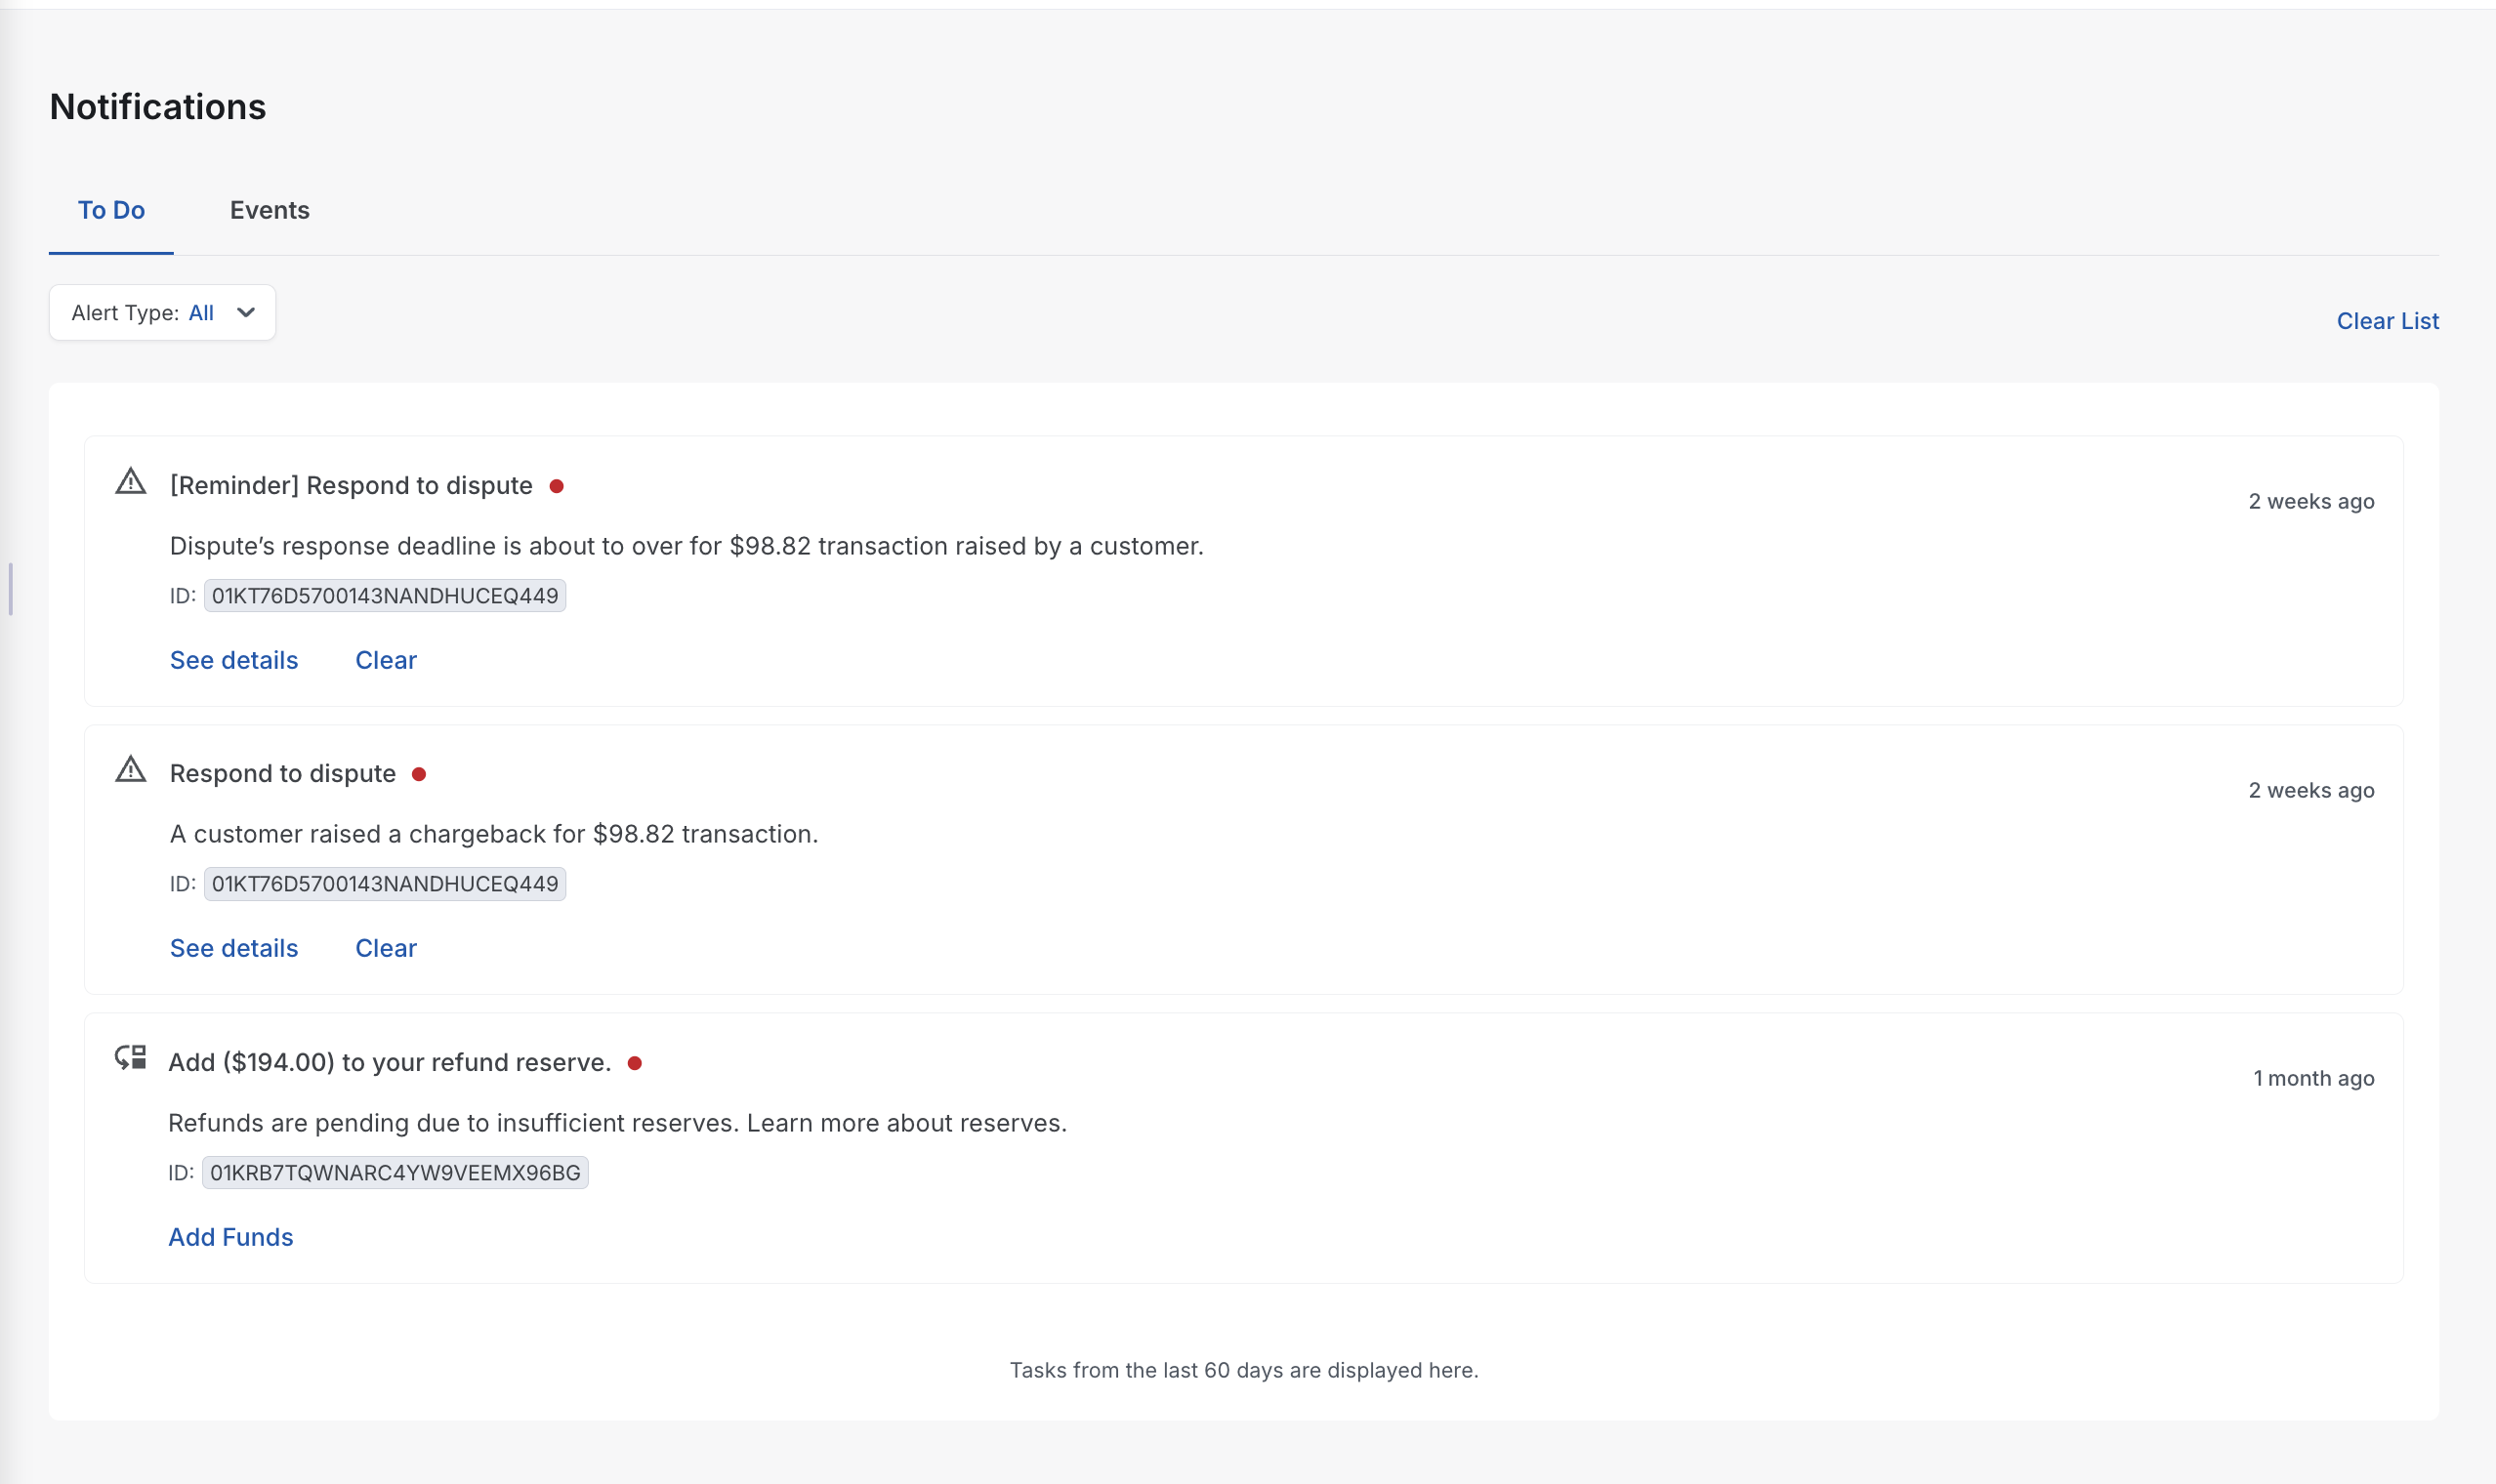Click '2 weeks ago' on chargeback alert
This screenshot has width=2496, height=1484.
tap(2311, 790)
